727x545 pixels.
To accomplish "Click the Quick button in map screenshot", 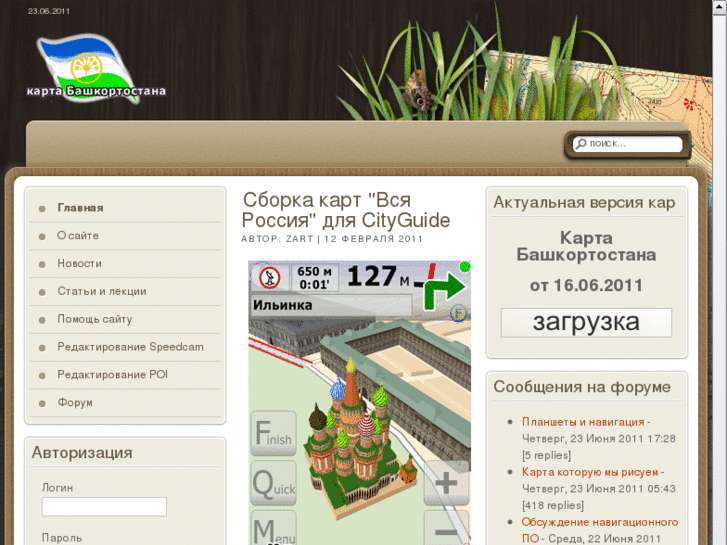I will coord(274,483).
